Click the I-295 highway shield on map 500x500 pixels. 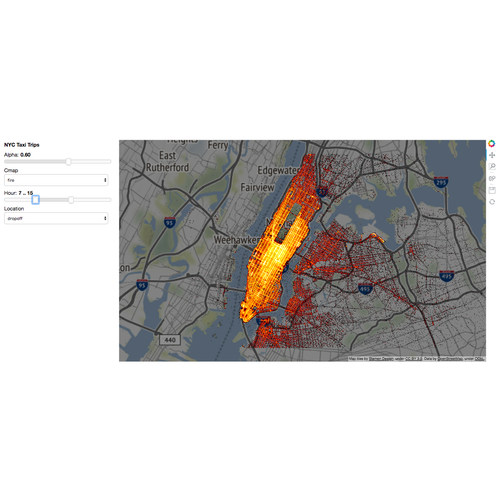[441, 182]
